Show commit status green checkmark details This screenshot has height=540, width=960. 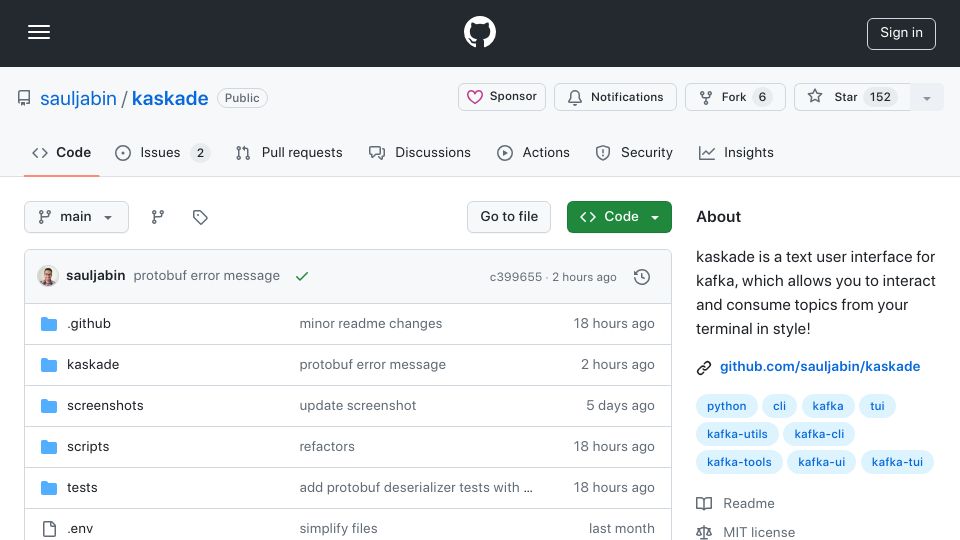coord(302,276)
